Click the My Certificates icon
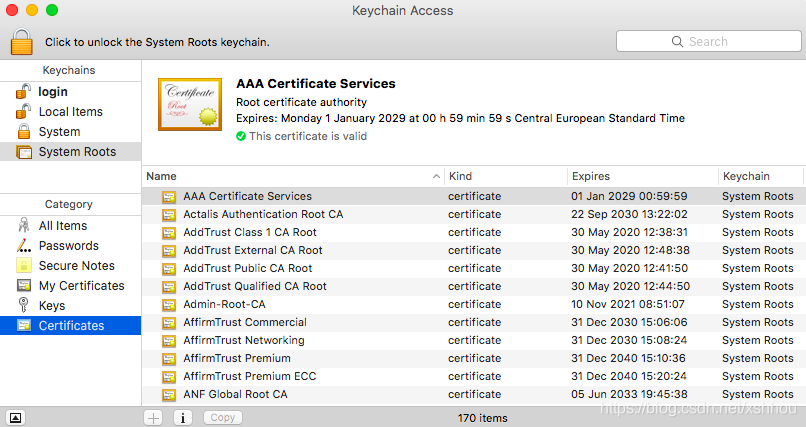This screenshot has width=806, height=427. click(24, 285)
